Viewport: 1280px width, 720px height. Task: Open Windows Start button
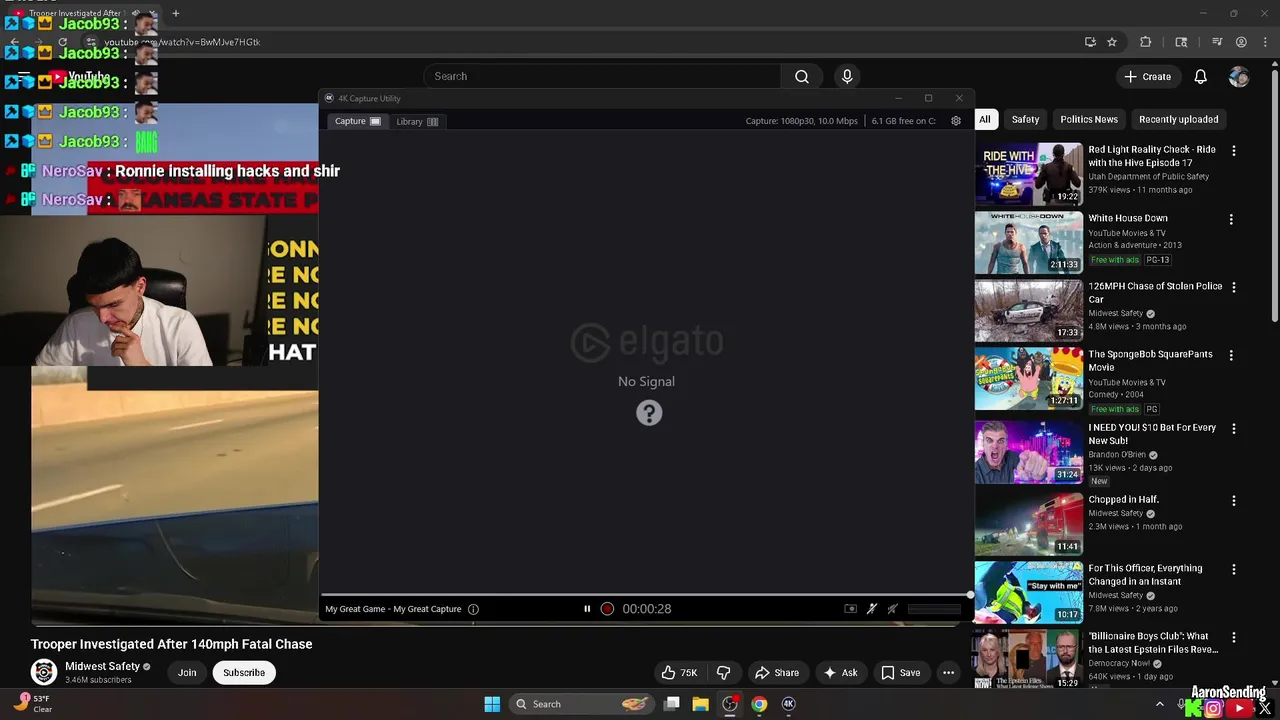(492, 704)
